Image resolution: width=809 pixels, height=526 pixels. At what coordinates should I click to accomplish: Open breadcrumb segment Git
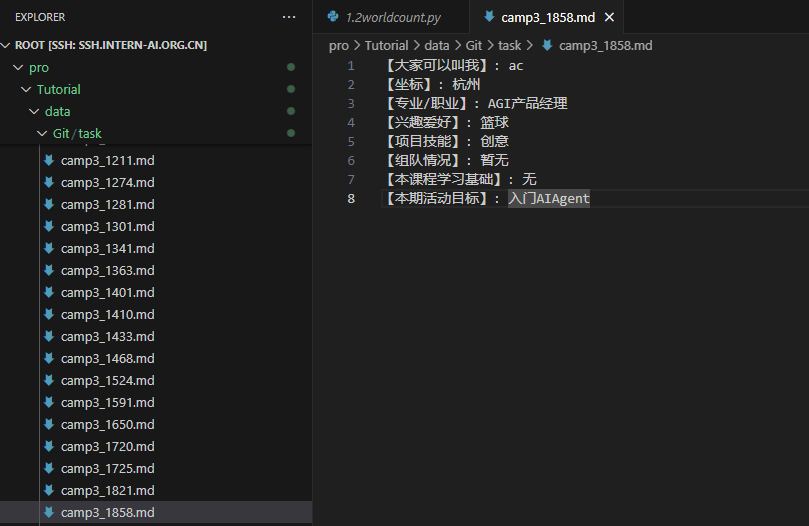point(474,46)
